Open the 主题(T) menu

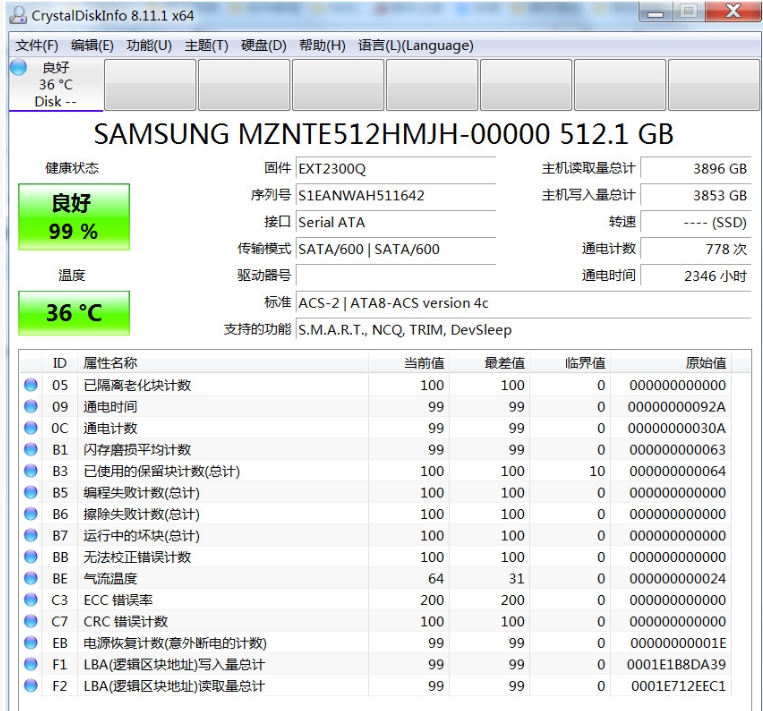(x=206, y=46)
